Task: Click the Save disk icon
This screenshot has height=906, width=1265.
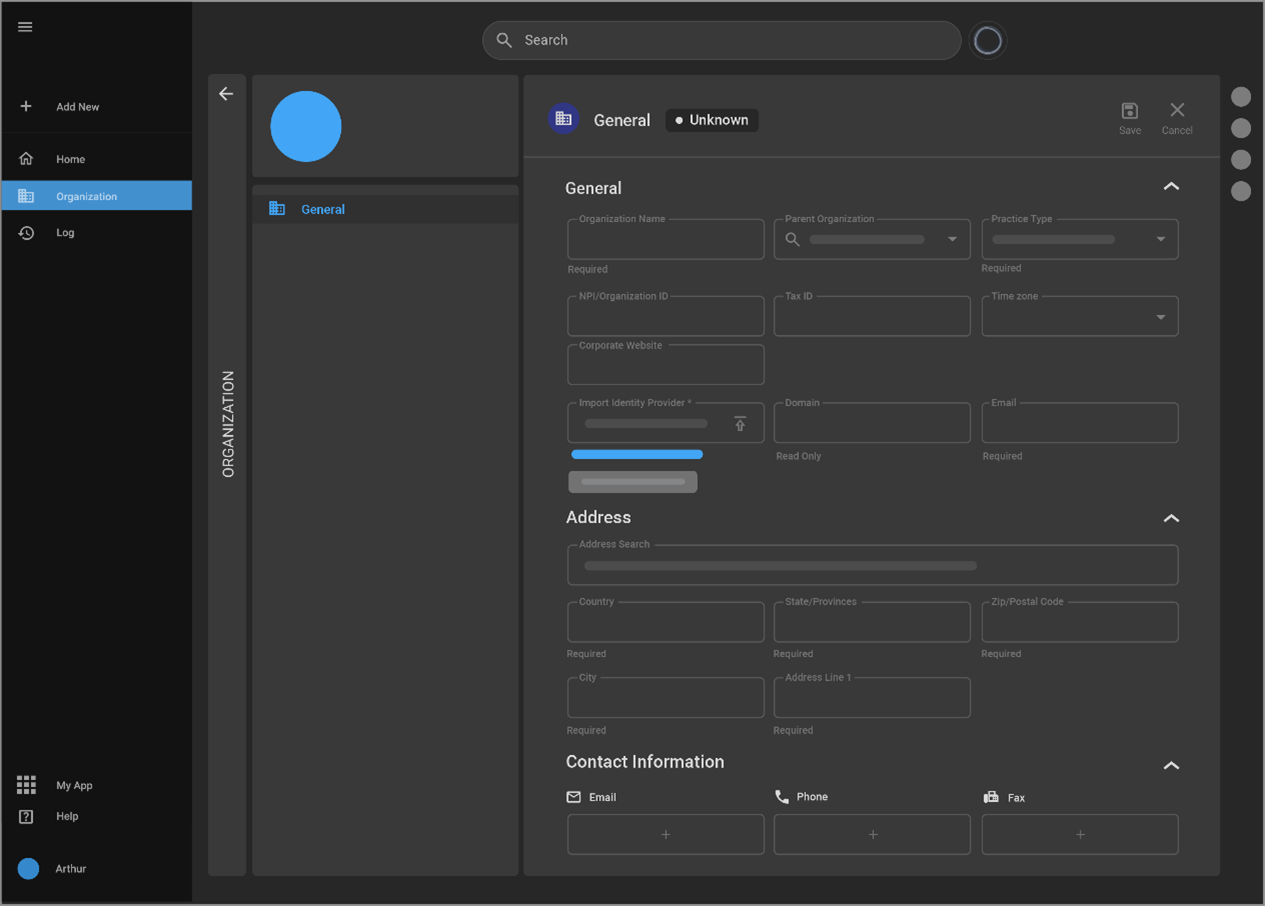Action: click(1129, 111)
